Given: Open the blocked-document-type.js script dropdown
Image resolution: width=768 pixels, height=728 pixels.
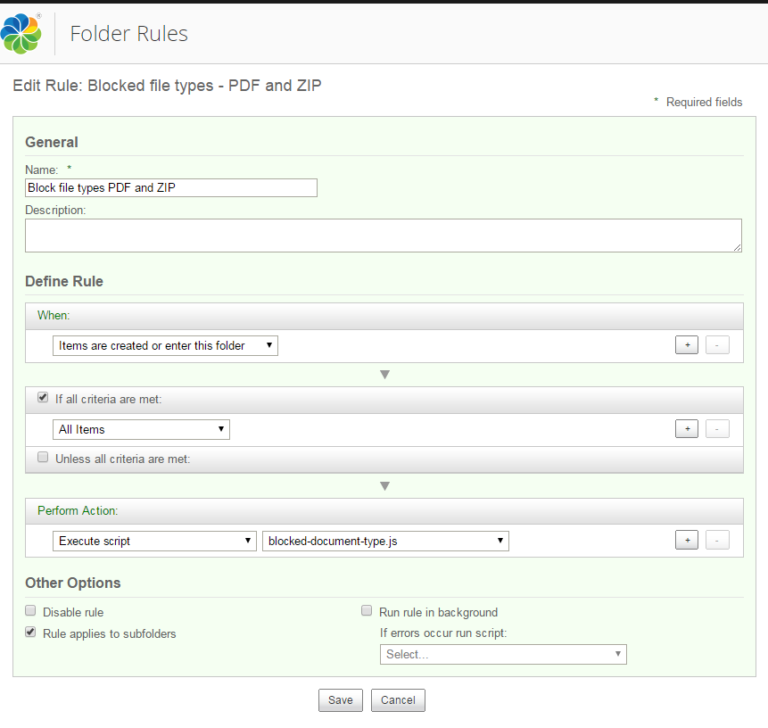Looking at the screenshot, I should click(x=385, y=541).
